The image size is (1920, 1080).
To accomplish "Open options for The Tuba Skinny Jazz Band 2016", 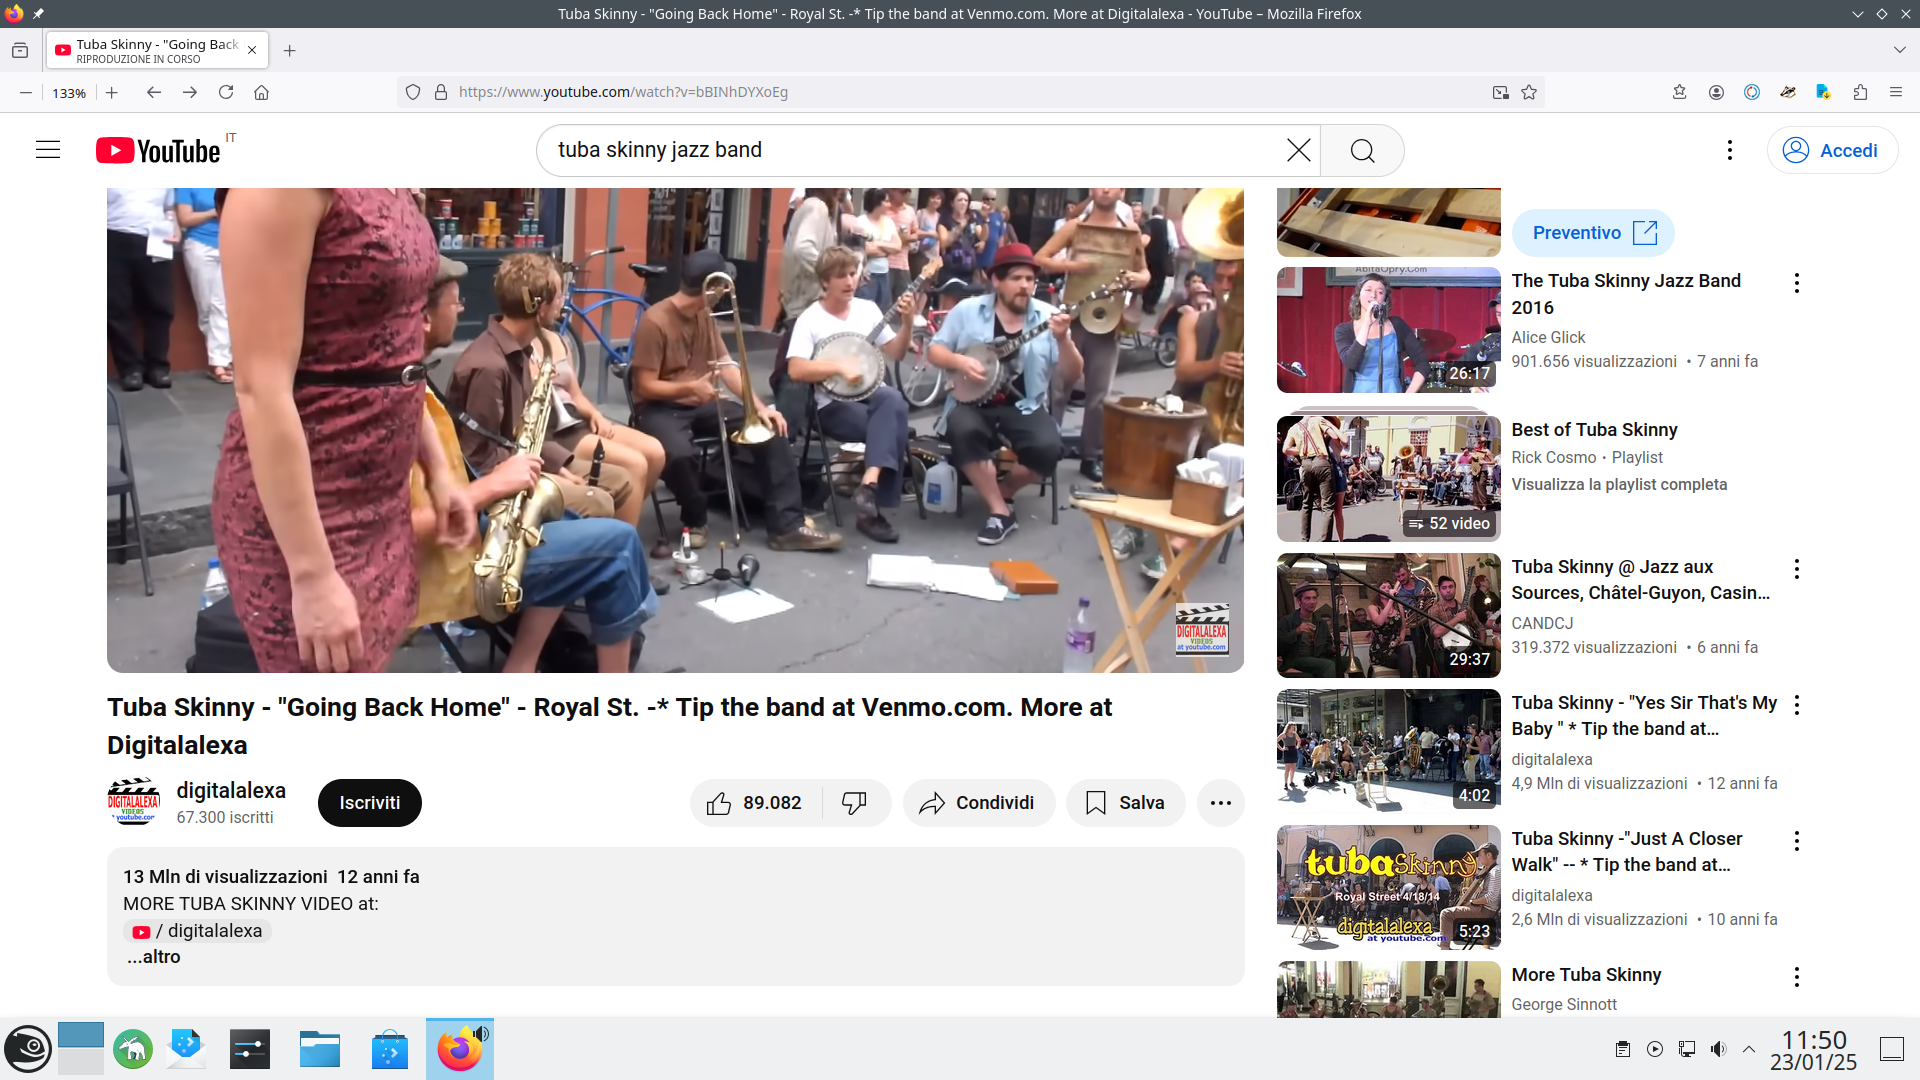I will click(1796, 283).
